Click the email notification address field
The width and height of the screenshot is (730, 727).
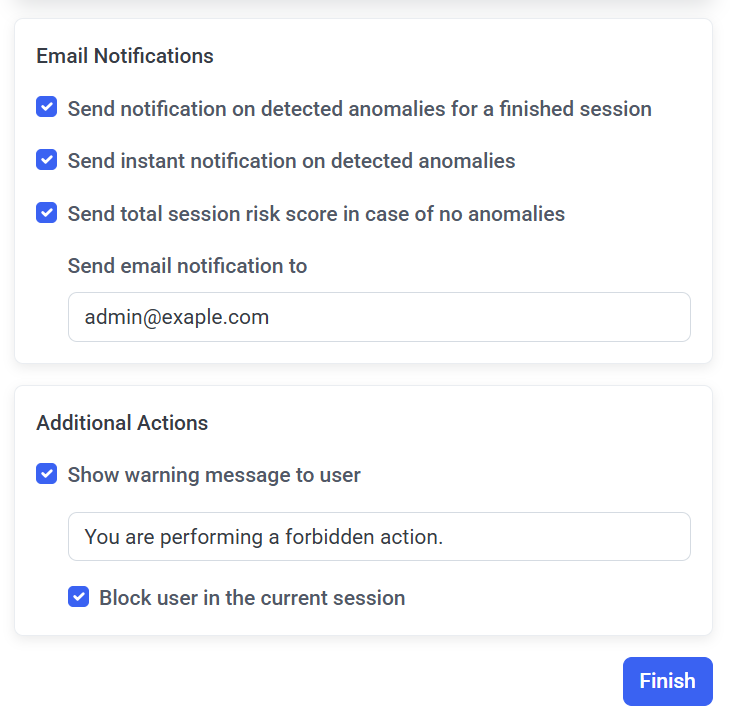pyautogui.click(x=379, y=317)
